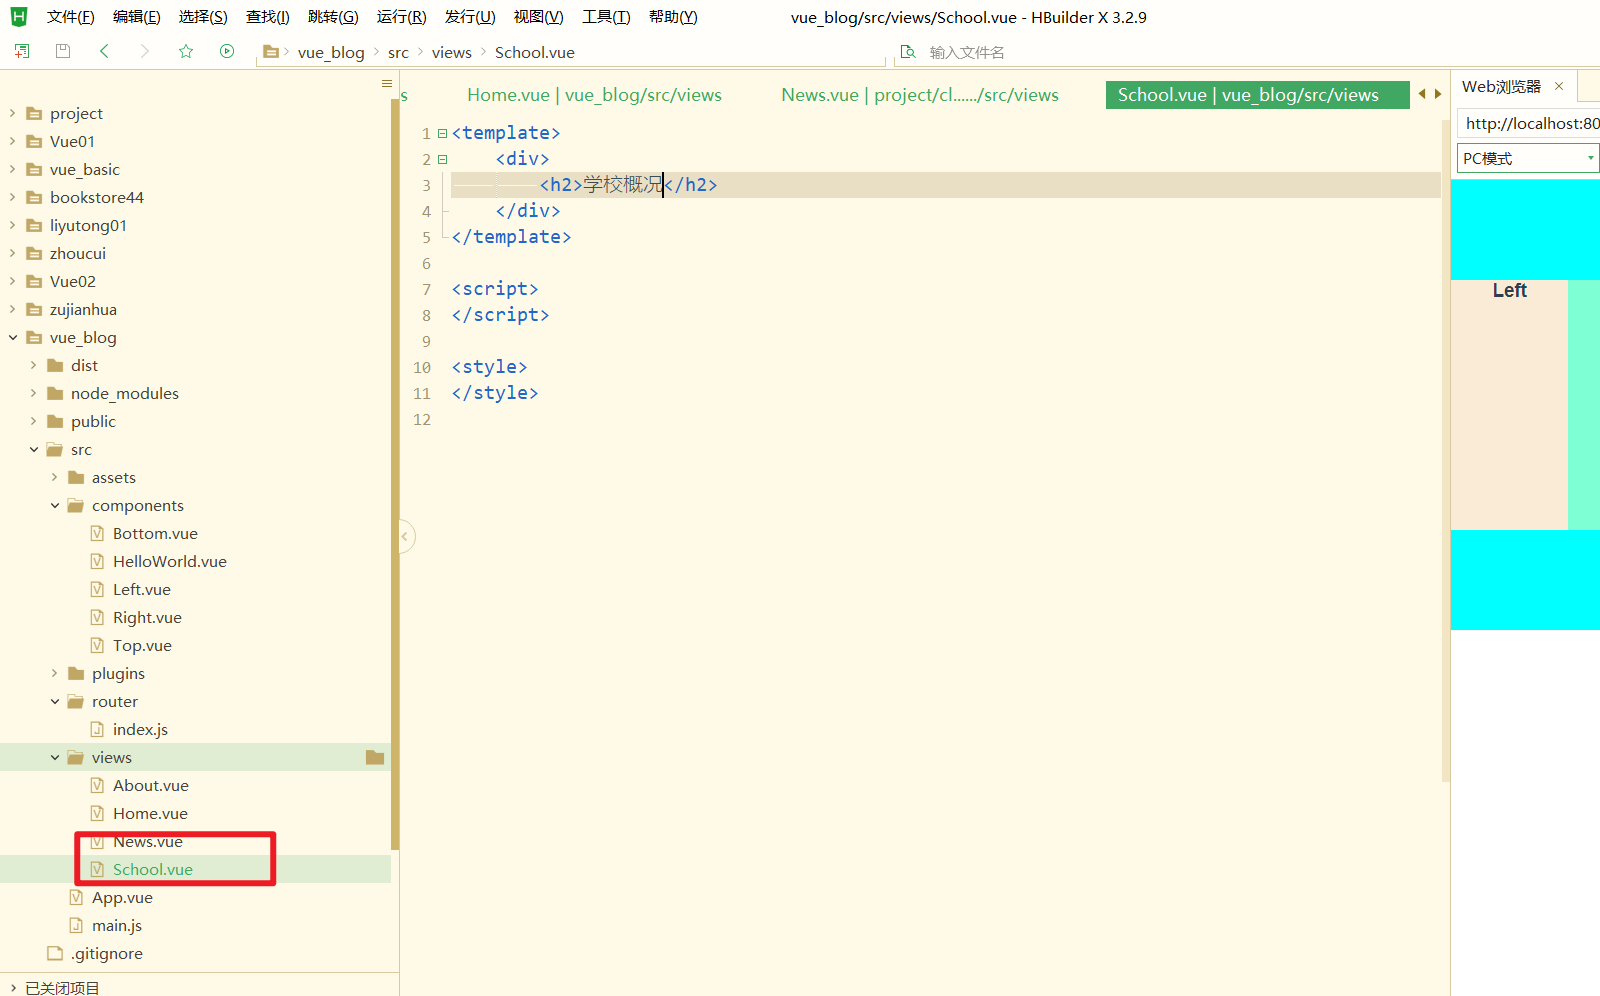Switch to the Home.vue editor tab

(594, 95)
